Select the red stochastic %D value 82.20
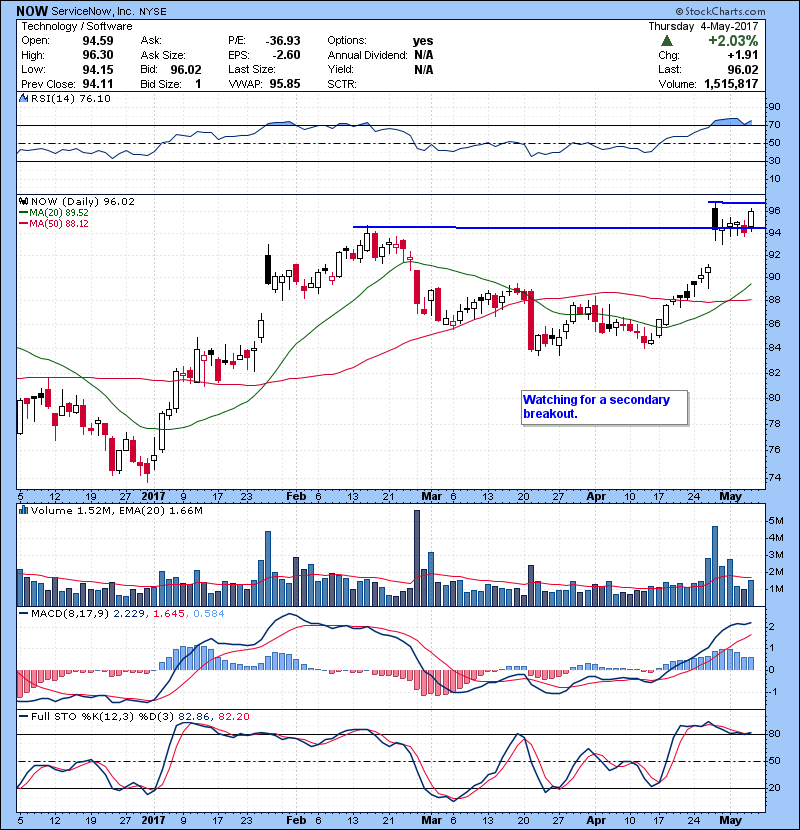This screenshot has width=800, height=830. [x=233, y=717]
